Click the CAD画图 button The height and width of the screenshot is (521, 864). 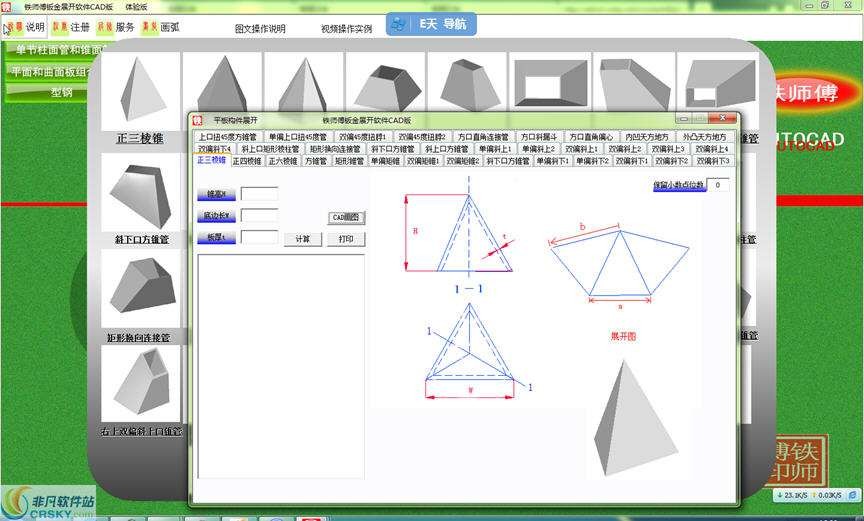click(345, 217)
